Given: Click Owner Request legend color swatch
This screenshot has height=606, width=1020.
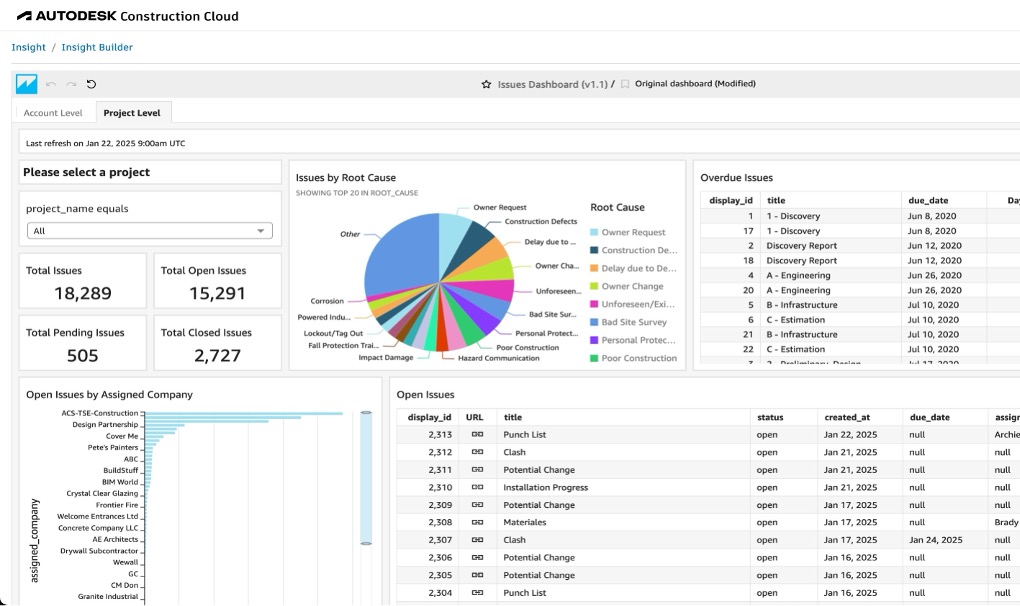Looking at the screenshot, I should (x=594, y=232).
